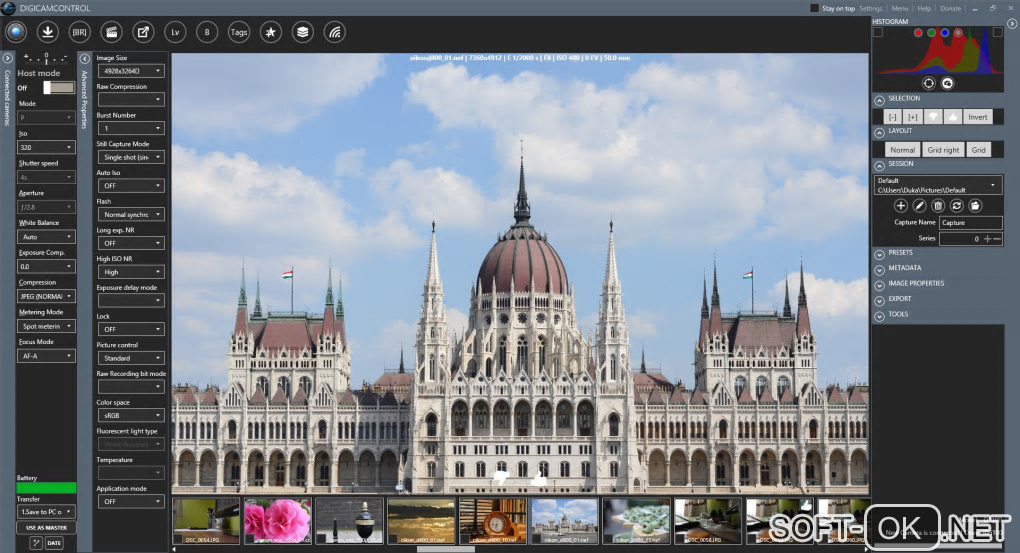Add a new session with plus icon
This screenshot has width=1020, height=553.
[x=900, y=206]
